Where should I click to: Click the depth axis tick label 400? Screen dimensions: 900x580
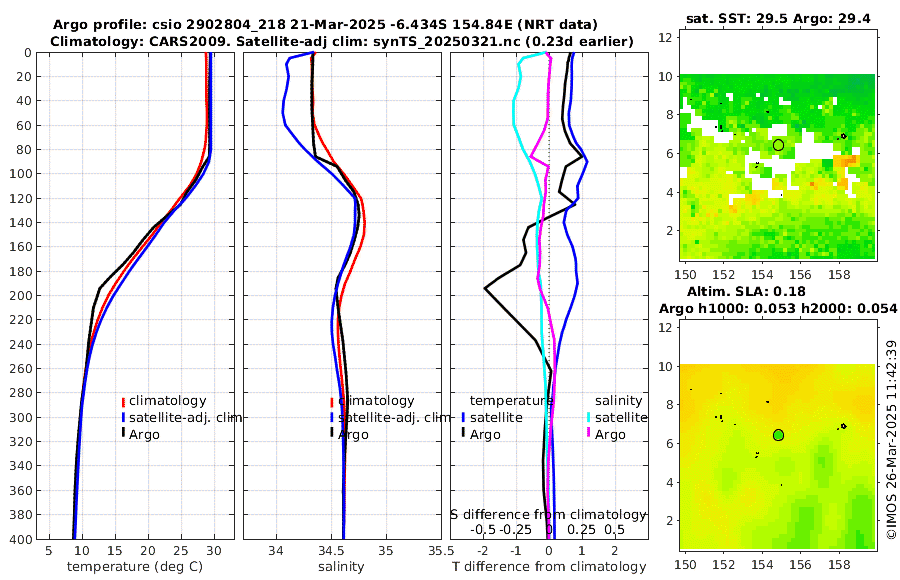pyautogui.click(x=20, y=539)
